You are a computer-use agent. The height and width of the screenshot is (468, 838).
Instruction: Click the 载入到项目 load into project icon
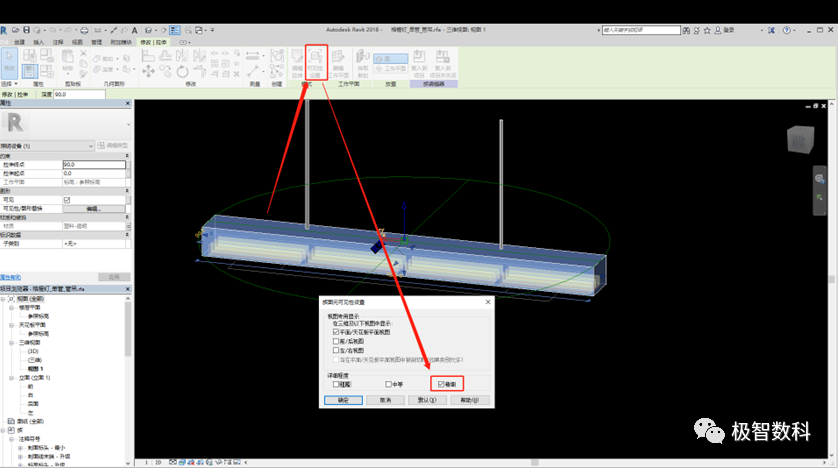[x=419, y=63]
